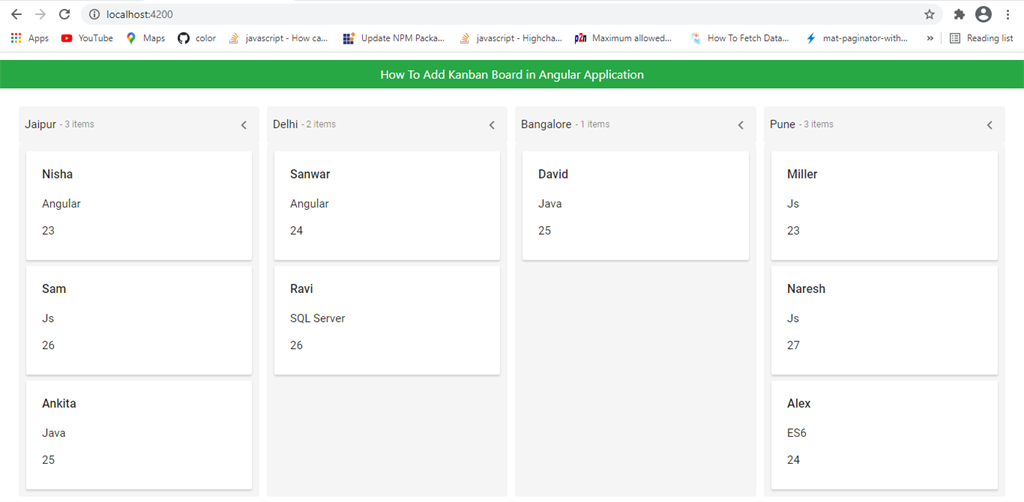This screenshot has height=502, width=1024.
Task: Collapse the Bangalore column
Action: pyautogui.click(x=741, y=125)
